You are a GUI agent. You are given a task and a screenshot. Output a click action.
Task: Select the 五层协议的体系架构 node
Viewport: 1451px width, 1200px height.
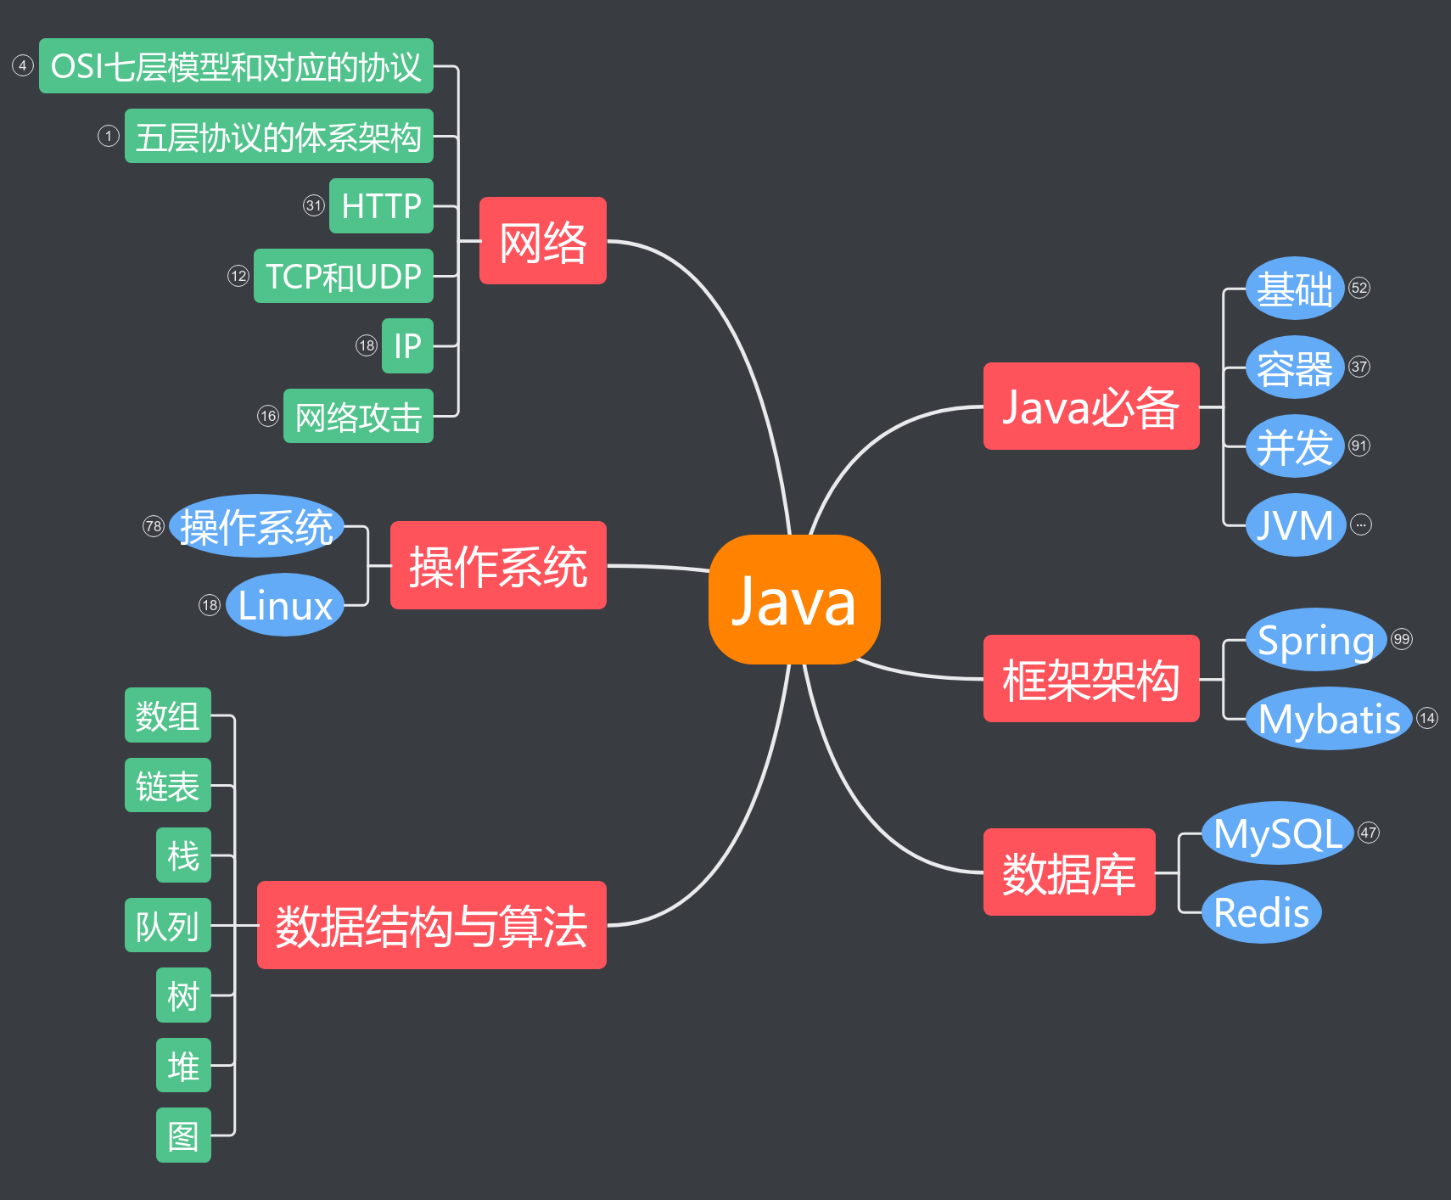[278, 136]
